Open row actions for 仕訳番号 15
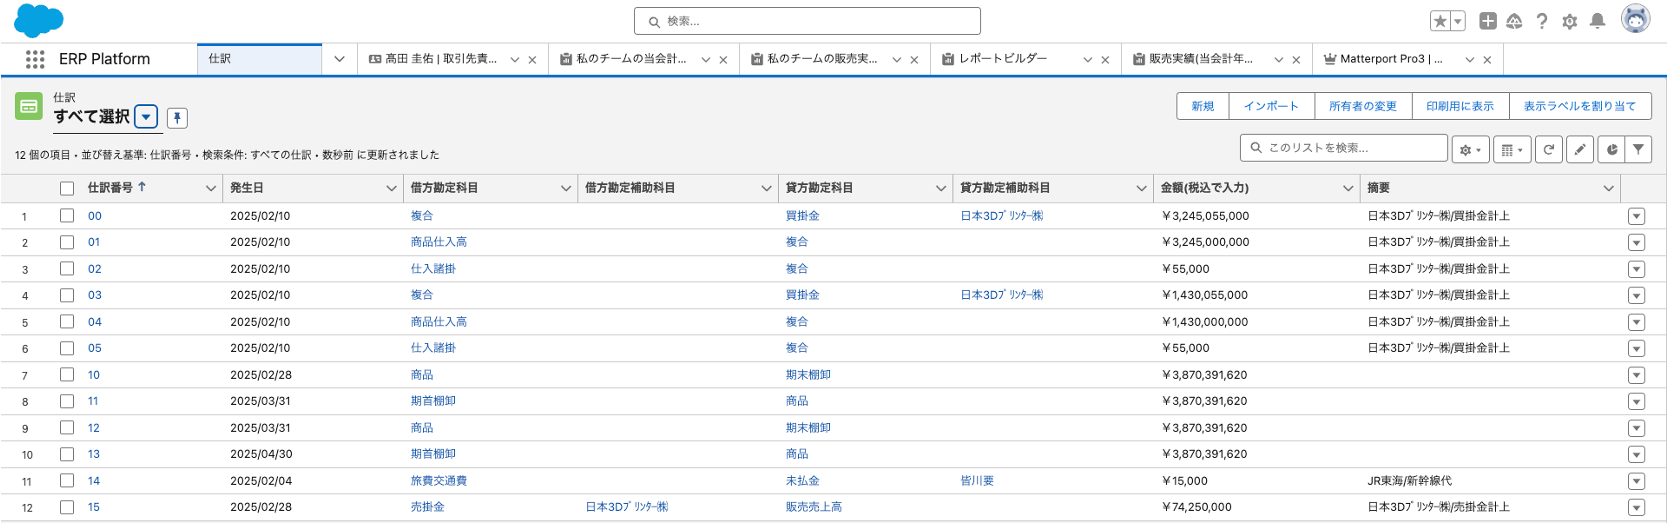The width and height of the screenshot is (1668, 524). click(x=1636, y=507)
